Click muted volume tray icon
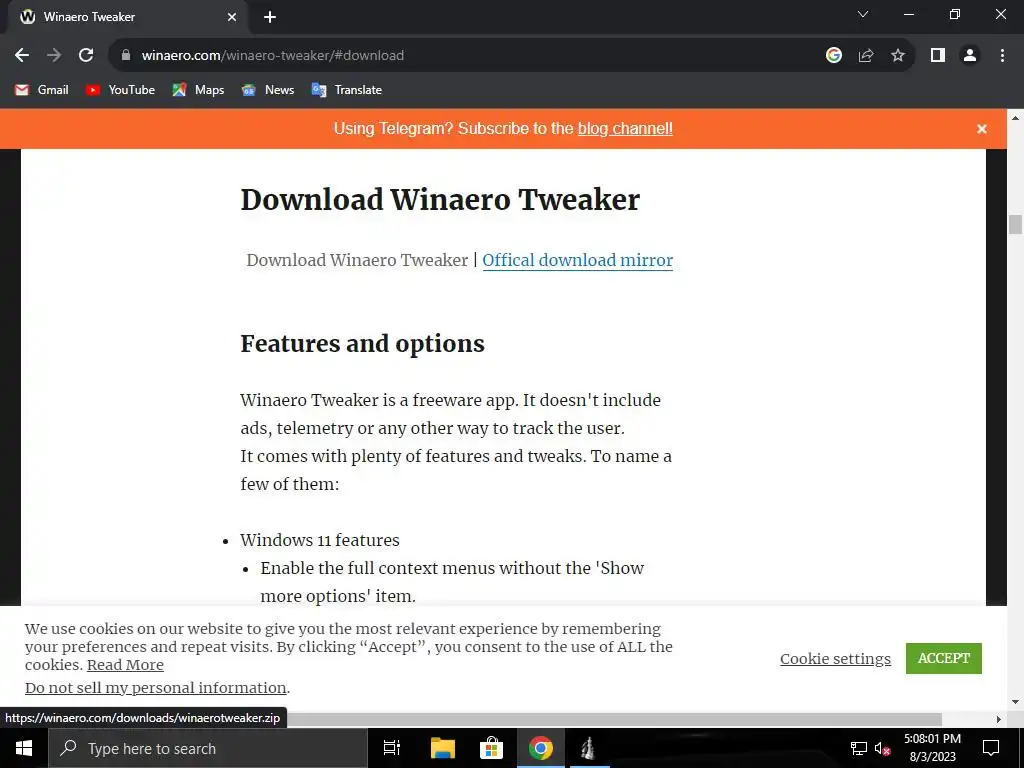Screen dimensions: 1024x768 [x=882, y=748]
